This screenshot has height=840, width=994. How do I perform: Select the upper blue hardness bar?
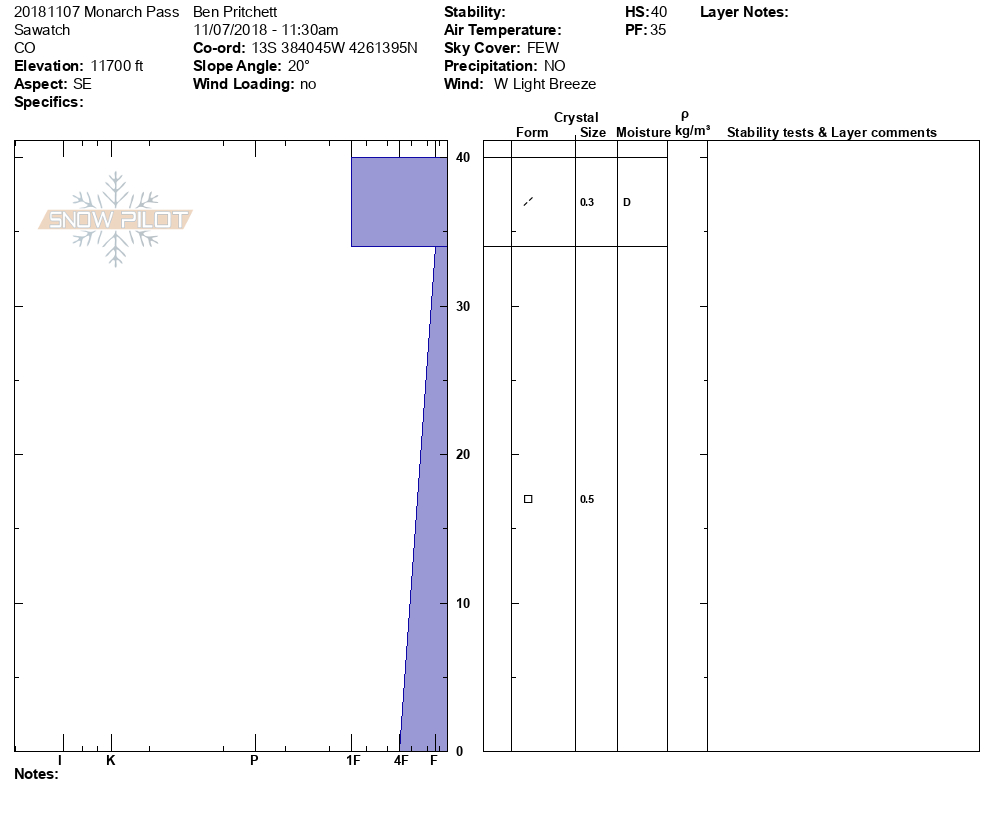[399, 201]
